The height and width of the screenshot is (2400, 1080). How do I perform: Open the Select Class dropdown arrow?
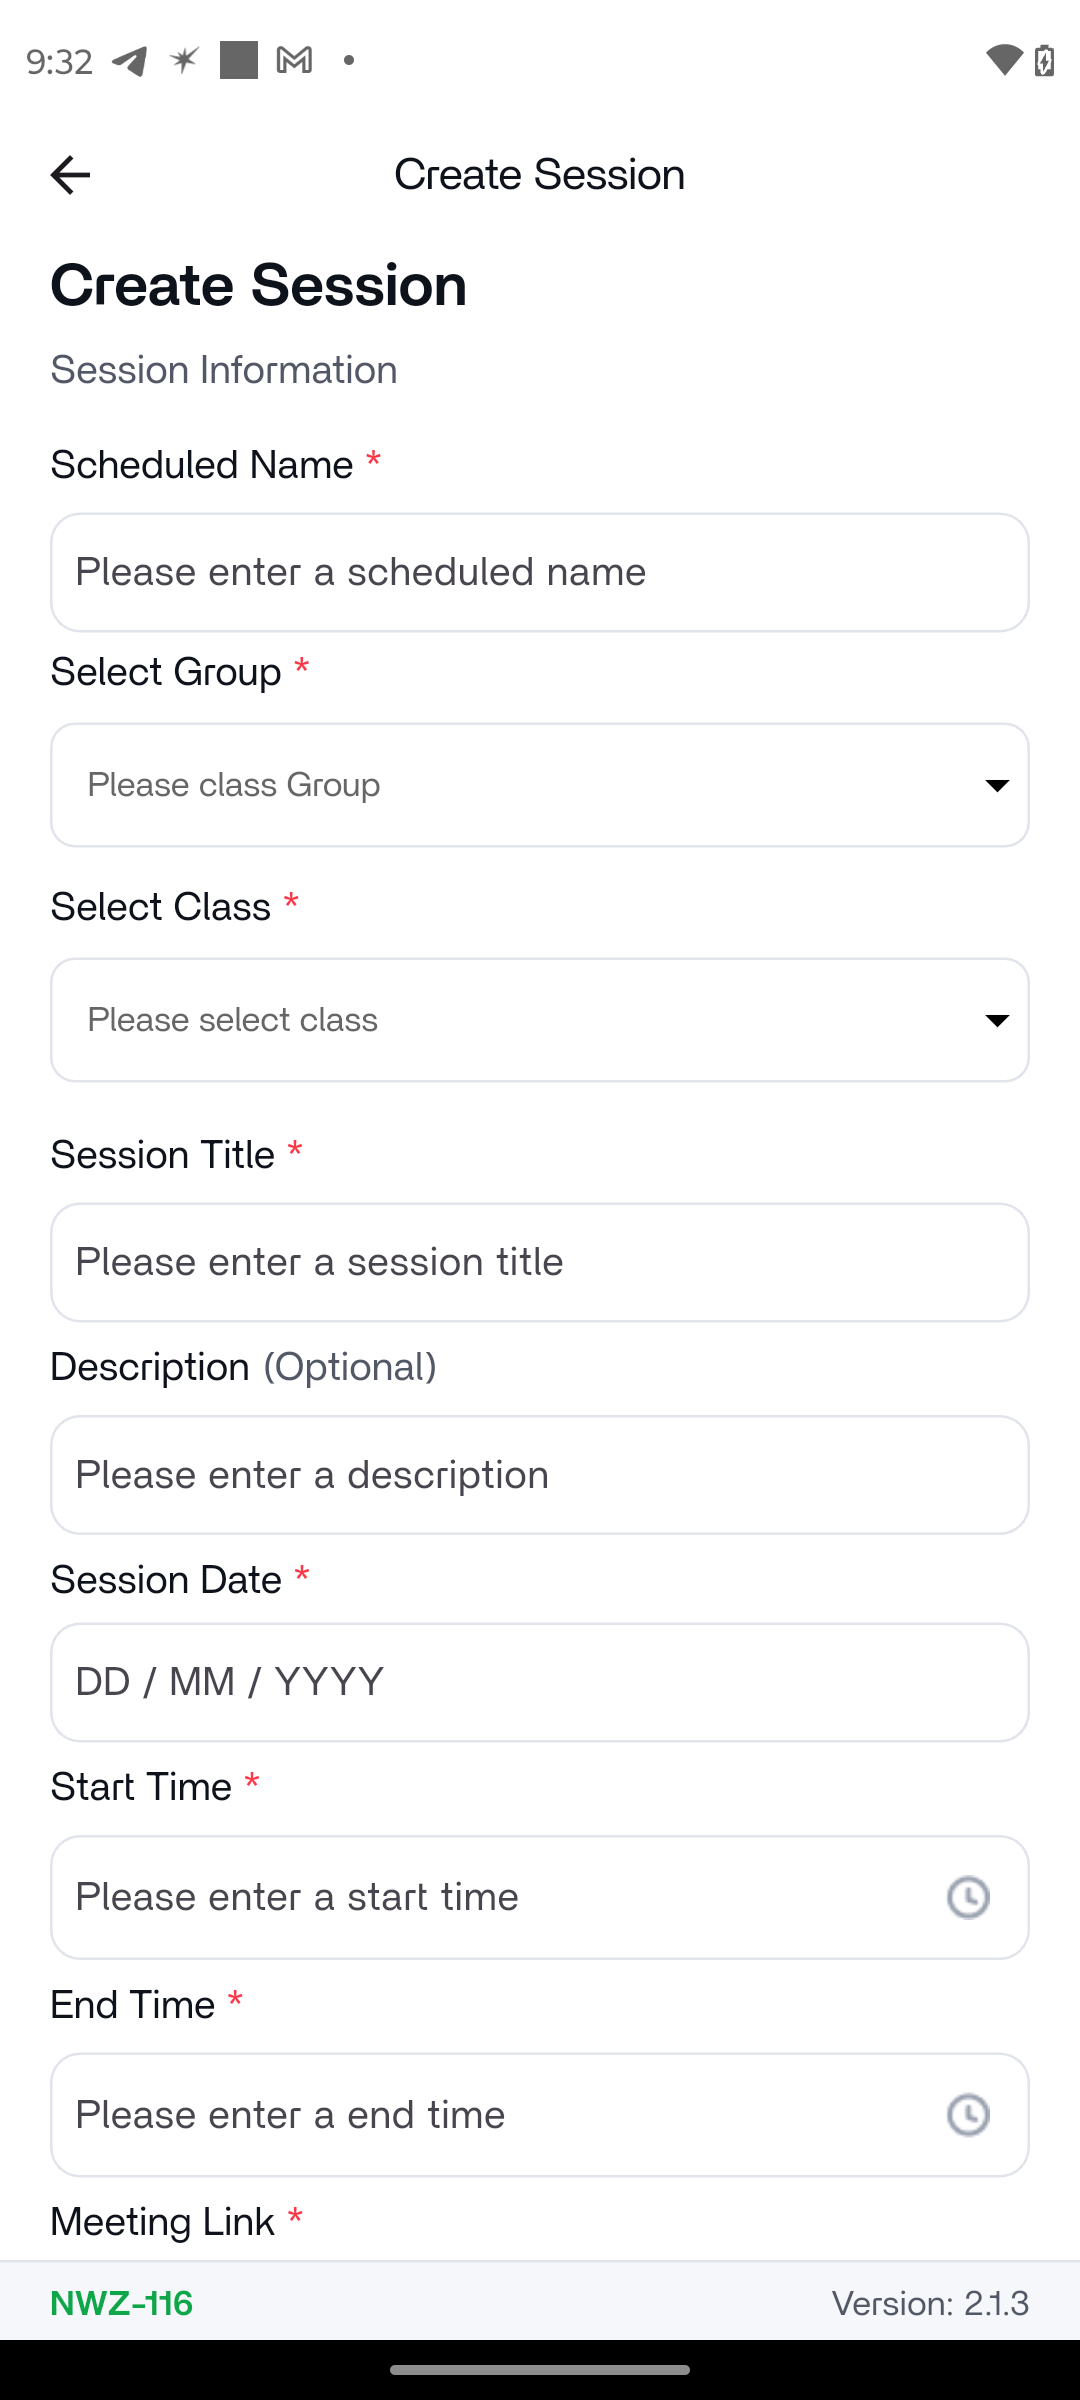(996, 1020)
